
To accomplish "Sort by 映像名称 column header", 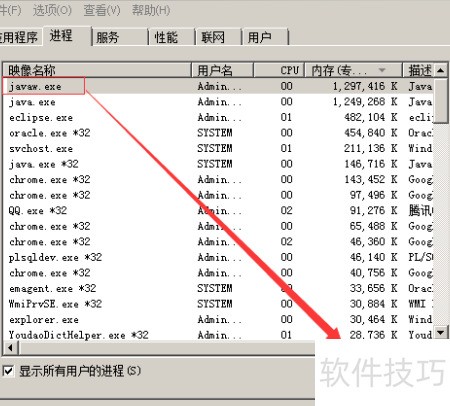I will [x=97, y=70].
